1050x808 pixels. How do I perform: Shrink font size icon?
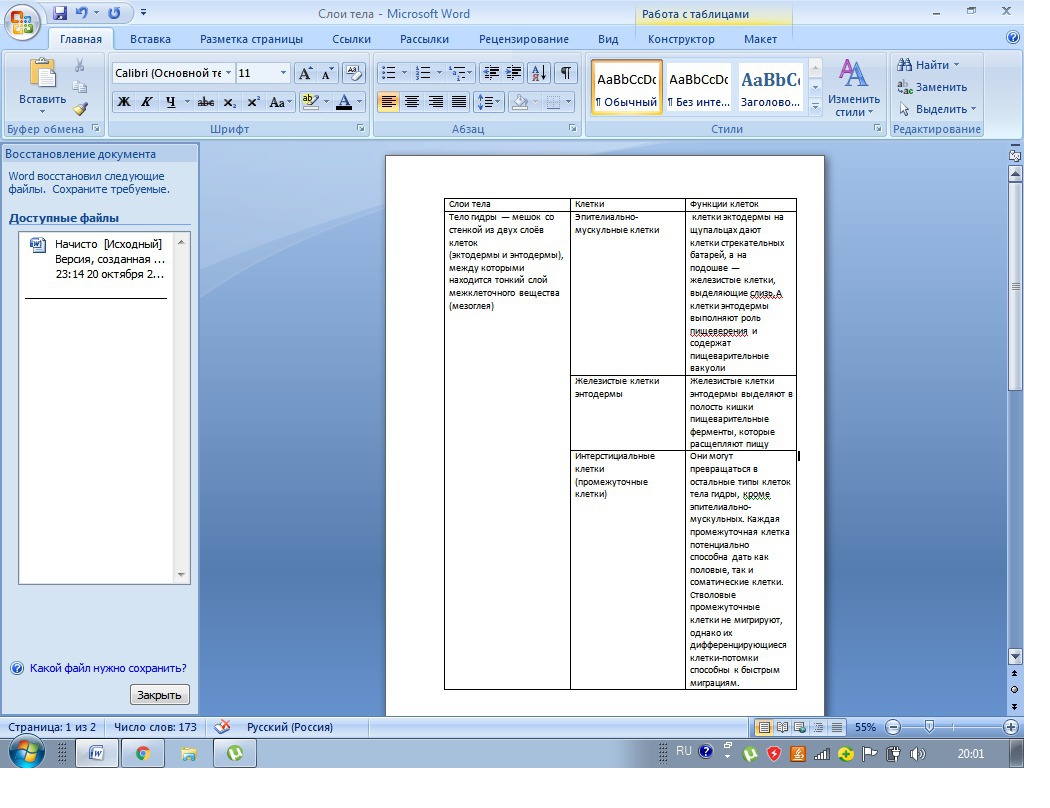tap(327, 74)
